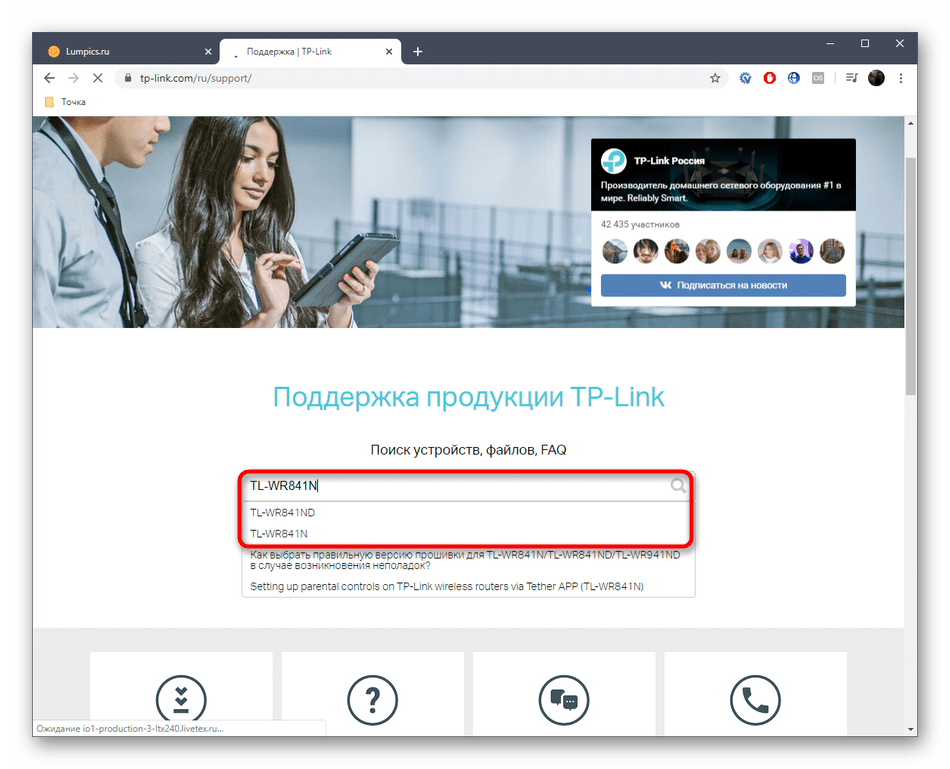This screenshot has width=950, height=769.
Task: Open the Точка bookmark folder
Action: 65,102
